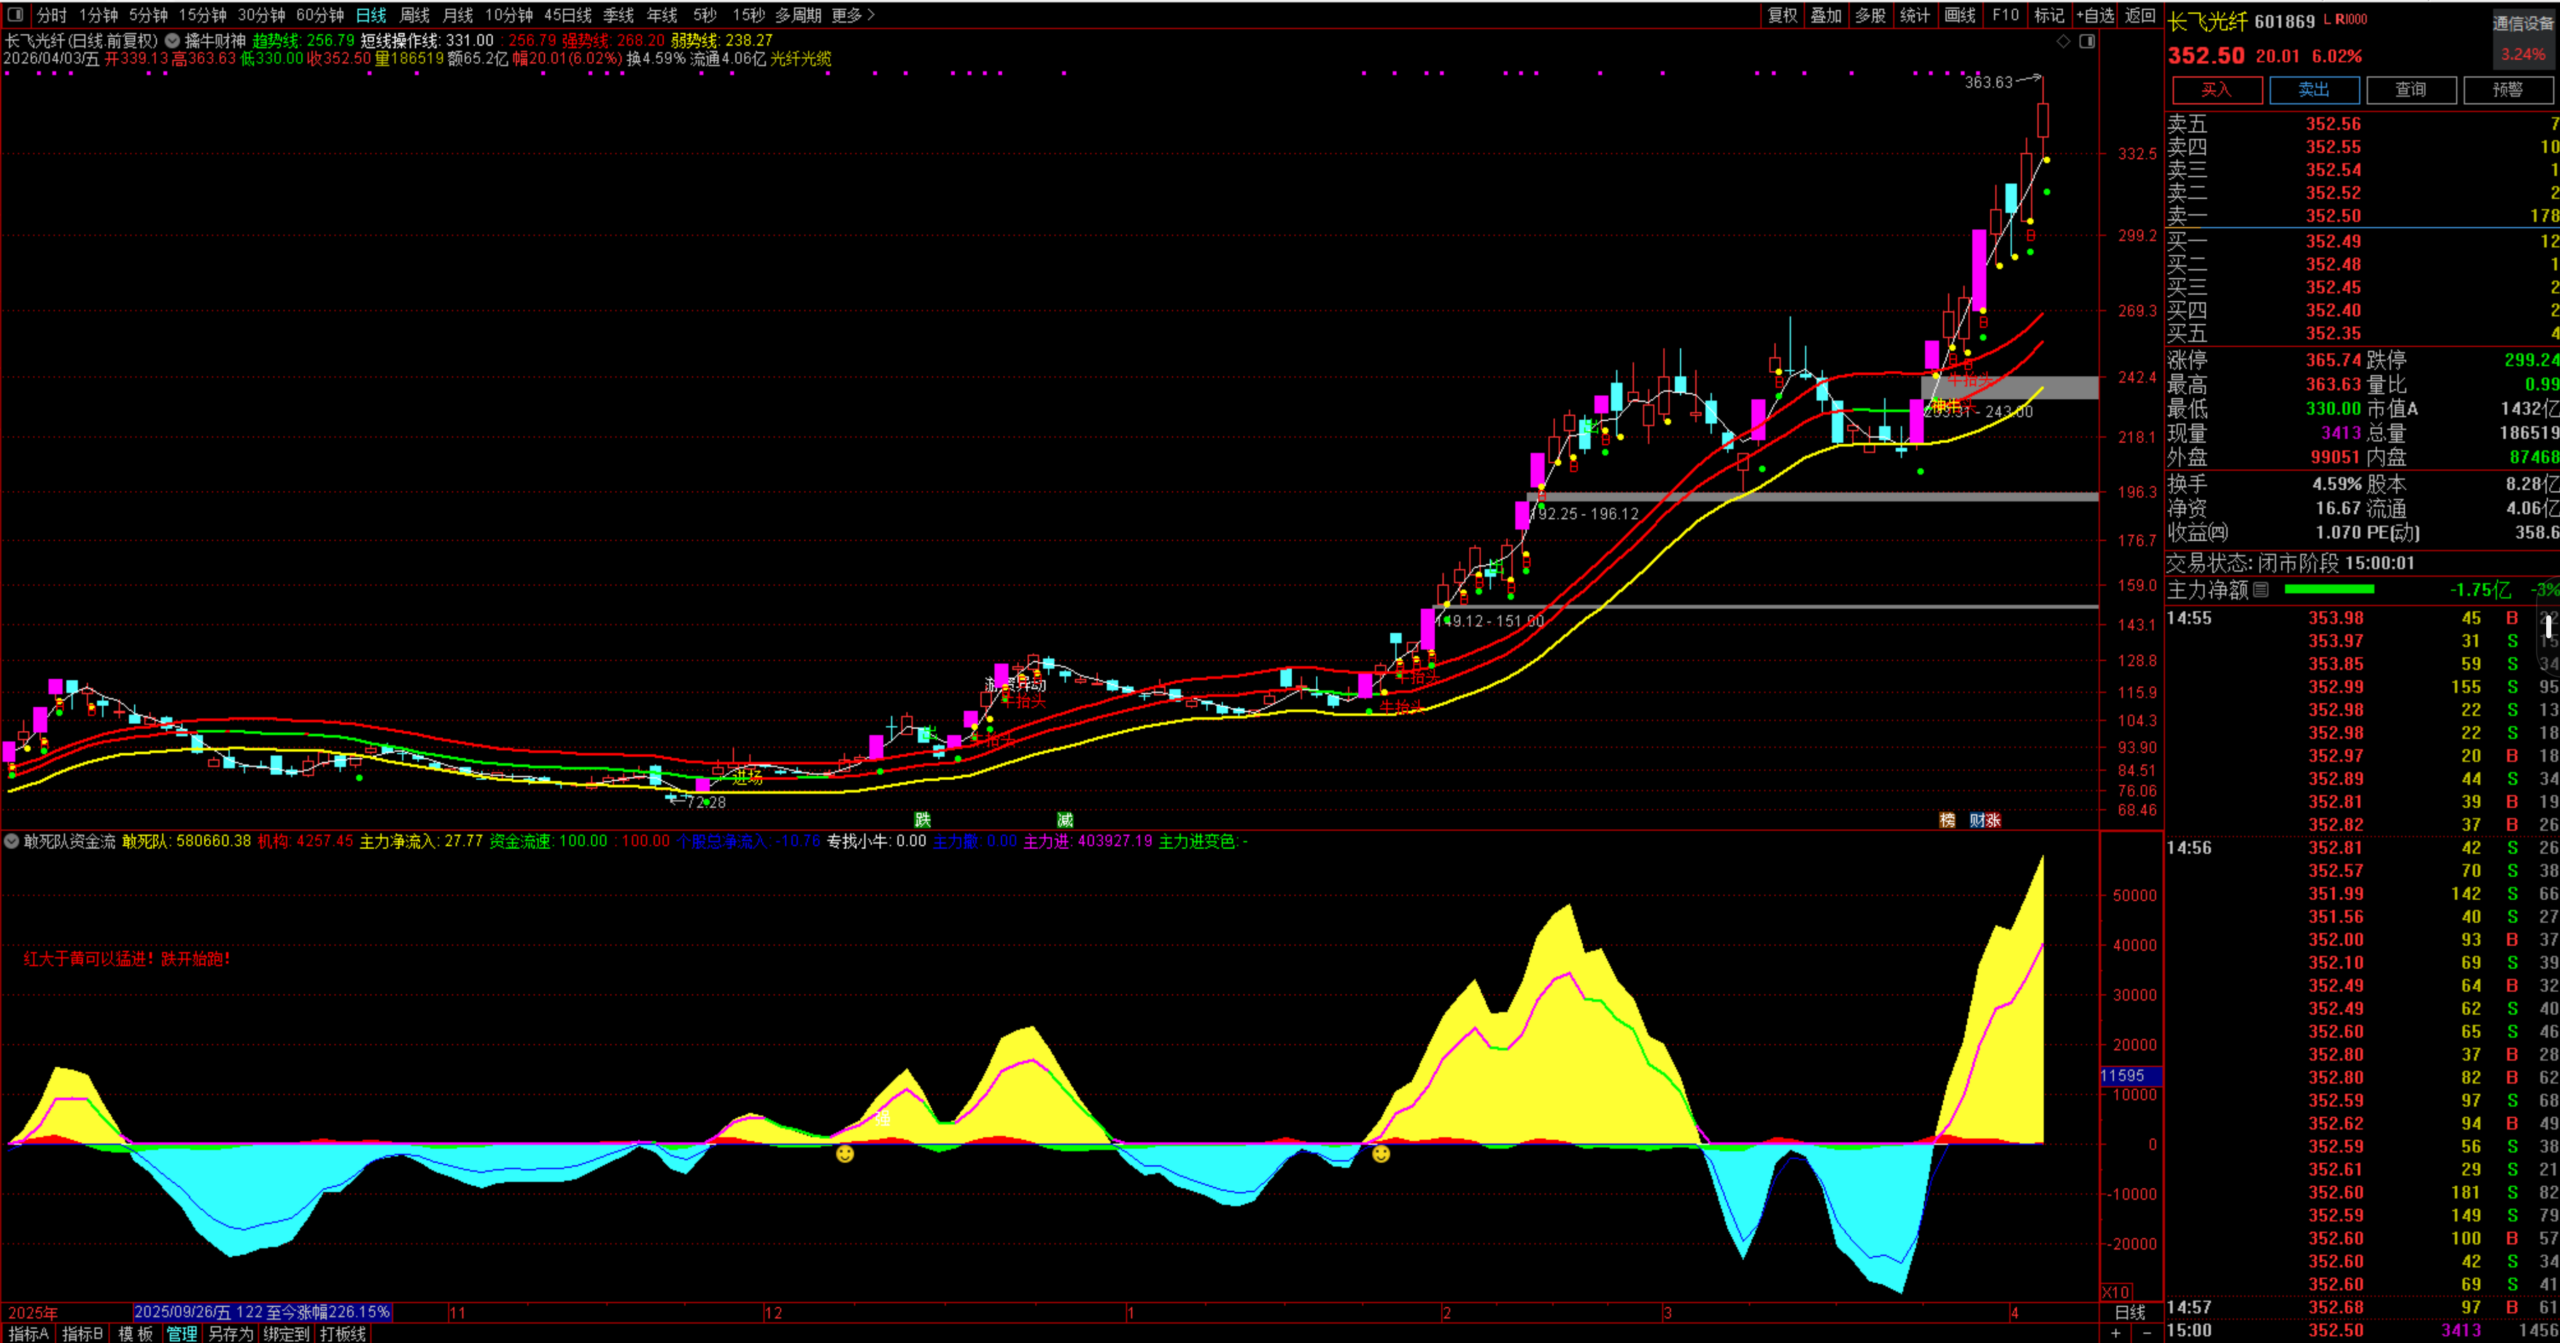This screenshot has width=2560, height=1343.
Task: Expand 更多 period options
Action: pos(852,15)
